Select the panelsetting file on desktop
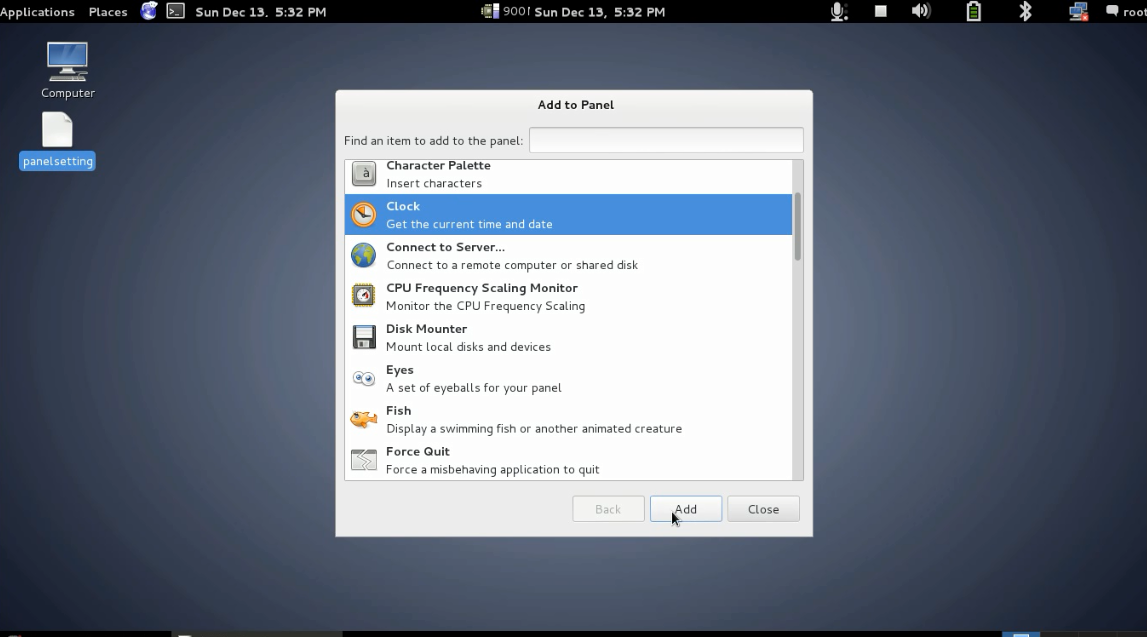This screenshot has height=637, width=1147. coord(57,141)
